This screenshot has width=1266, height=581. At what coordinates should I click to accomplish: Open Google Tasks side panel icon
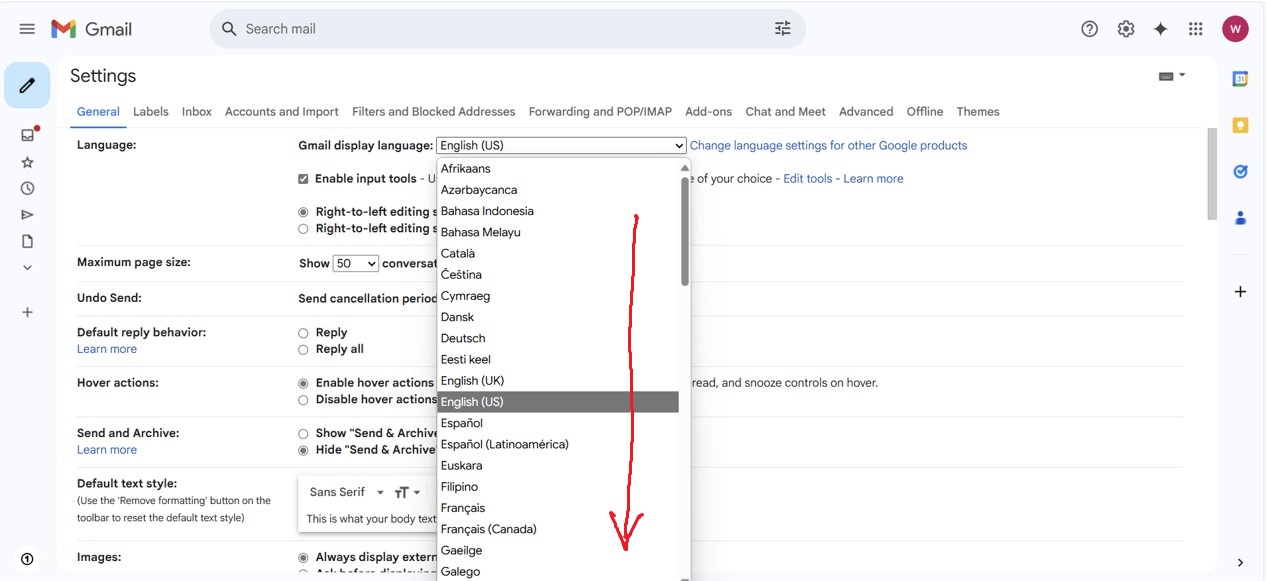pos(1241,171)
